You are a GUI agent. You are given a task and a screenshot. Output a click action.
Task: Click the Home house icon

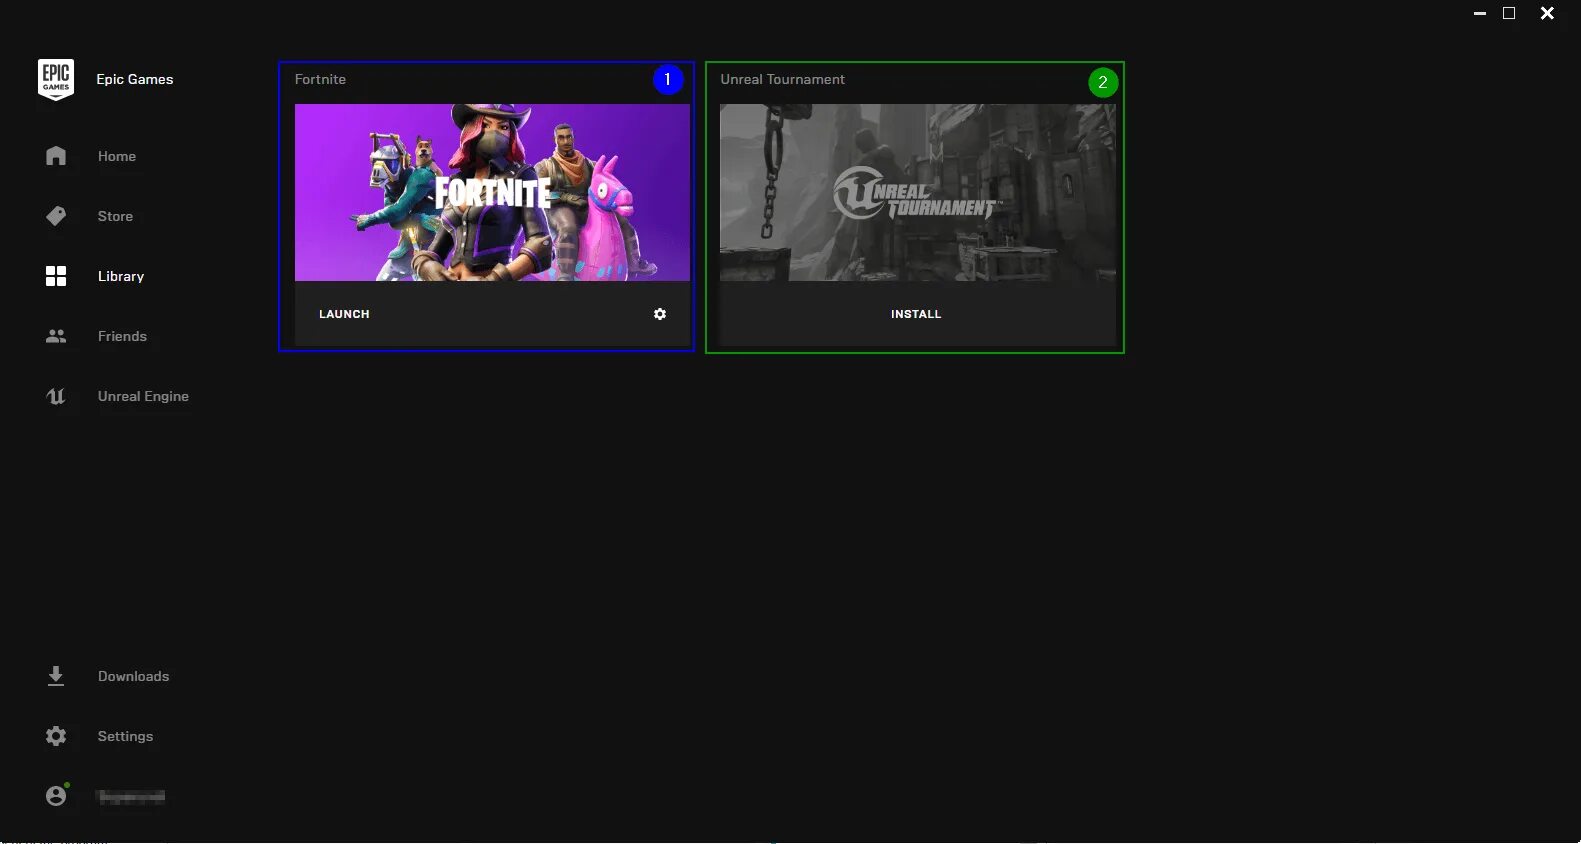(56, 156)
